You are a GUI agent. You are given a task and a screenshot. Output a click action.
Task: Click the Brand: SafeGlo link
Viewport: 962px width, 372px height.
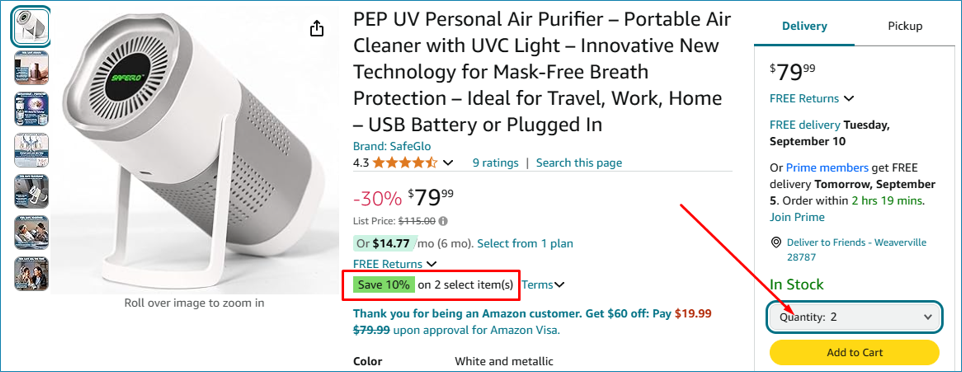coord(392,146)
